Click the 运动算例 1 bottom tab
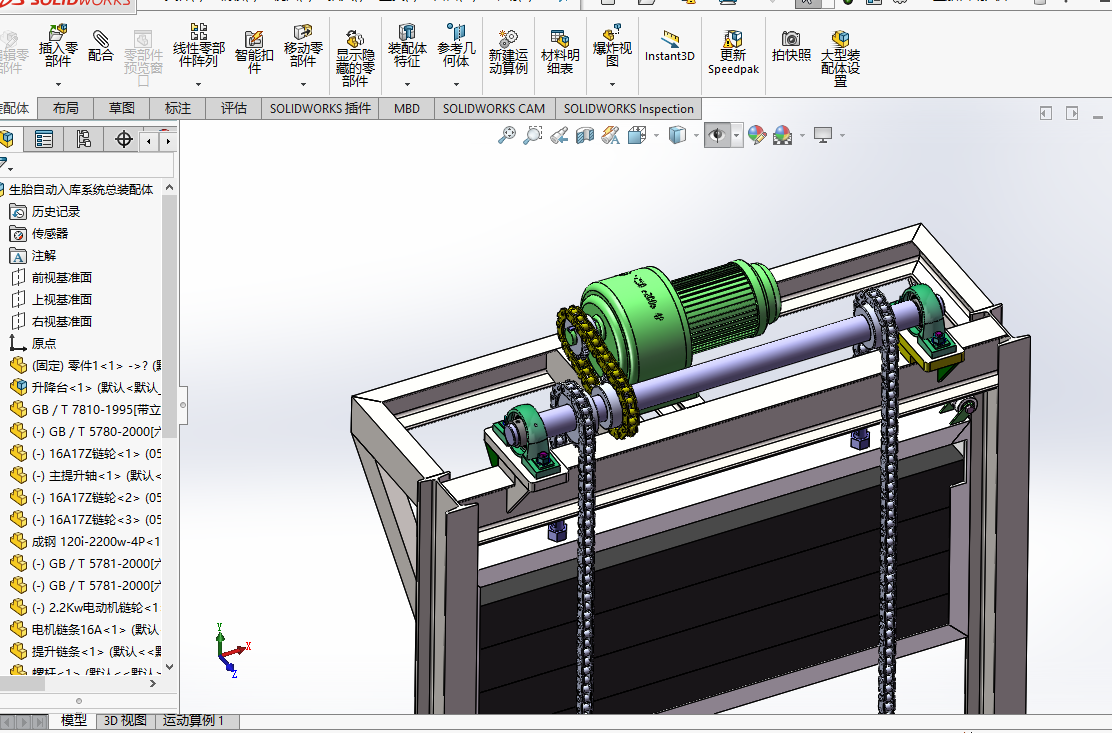 click(x=194, y=721)
